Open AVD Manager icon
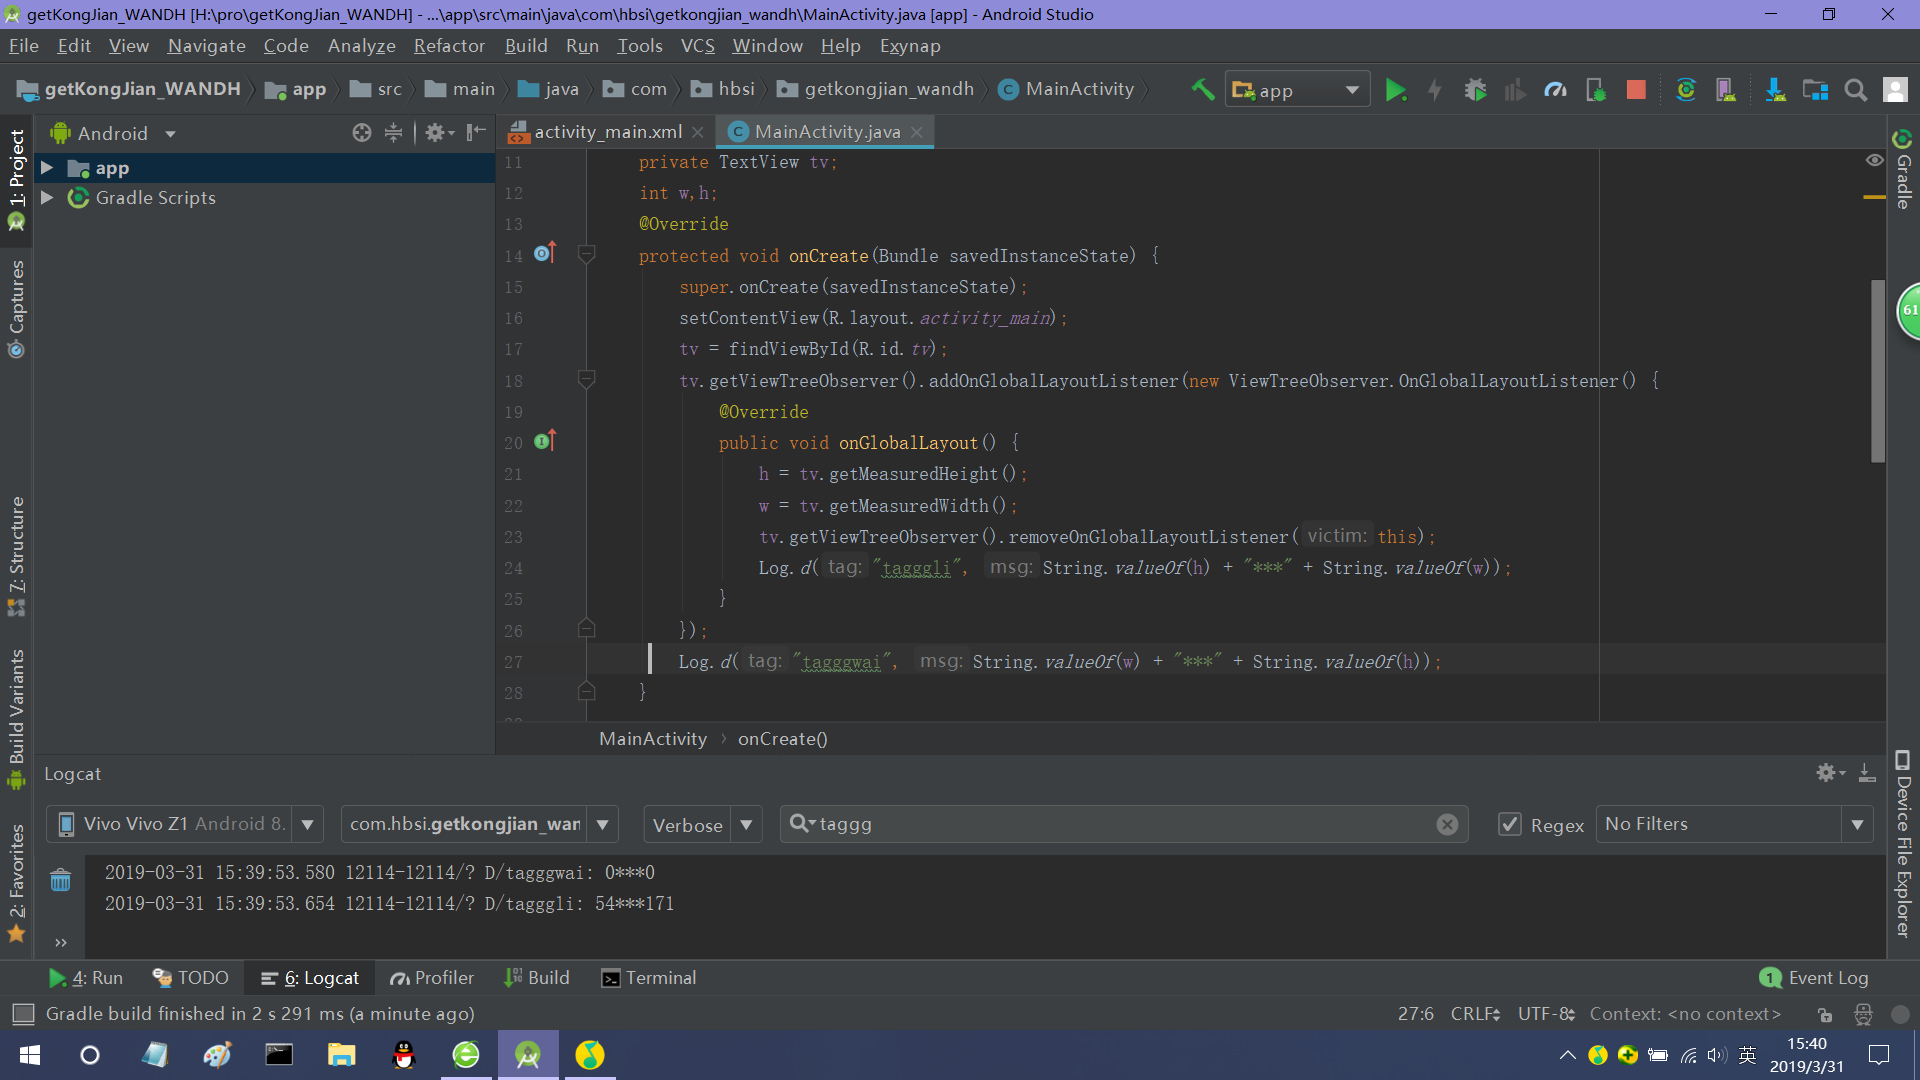This screenshot has height=1080, width=1920. click(x=1726, y=90)
